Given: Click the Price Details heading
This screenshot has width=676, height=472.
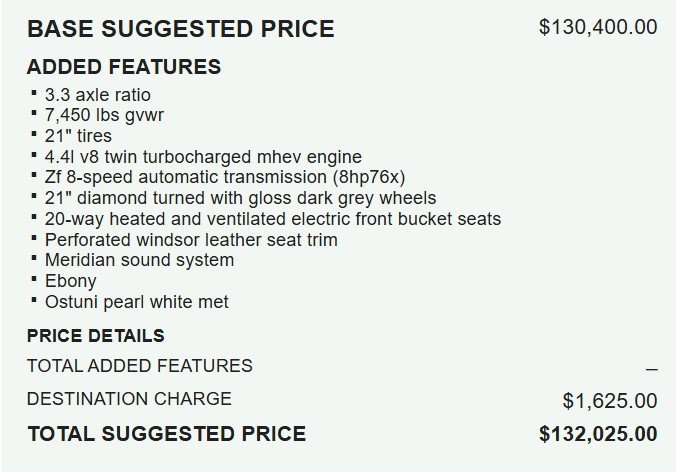Looking at the screenshot, I should (x=96, y=336).
